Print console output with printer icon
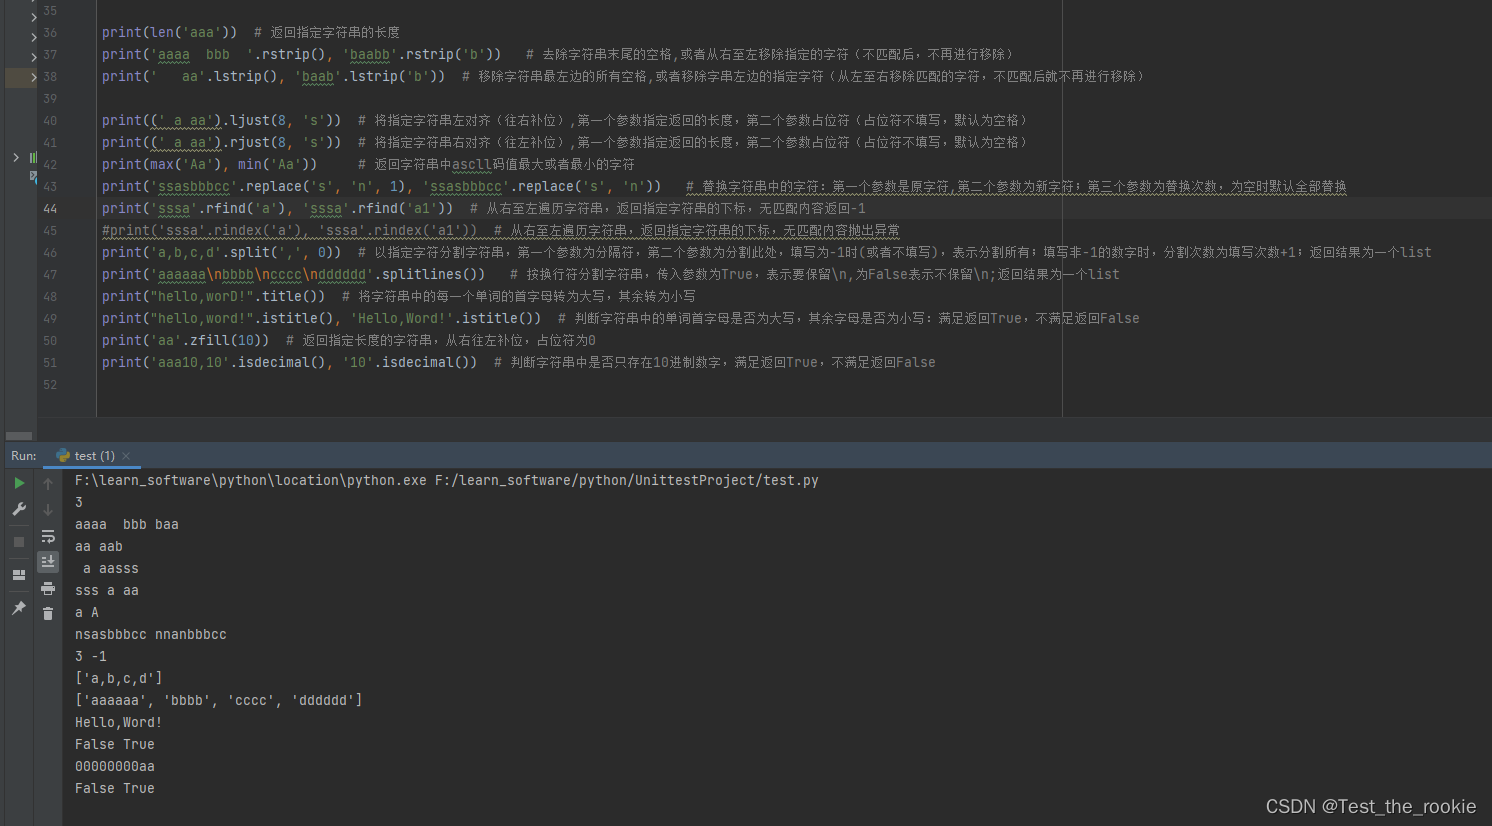The height and width of the screenshot is (826, 1492). 48,588
